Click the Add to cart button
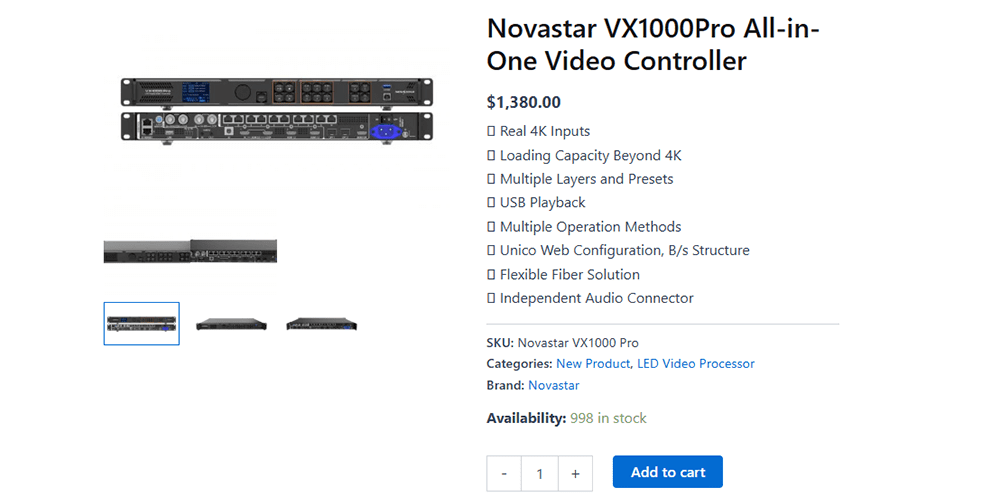This screenshot has width=1000, height=500. click(667, 472)
